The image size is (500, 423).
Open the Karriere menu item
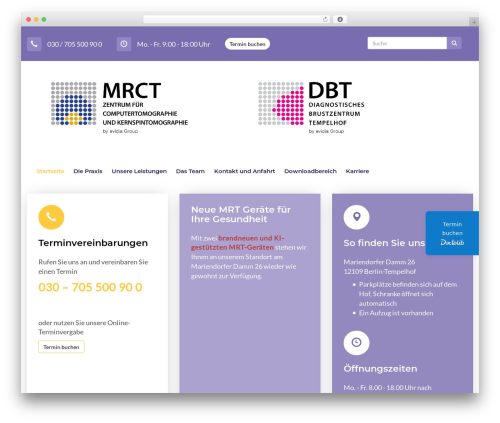357,171
